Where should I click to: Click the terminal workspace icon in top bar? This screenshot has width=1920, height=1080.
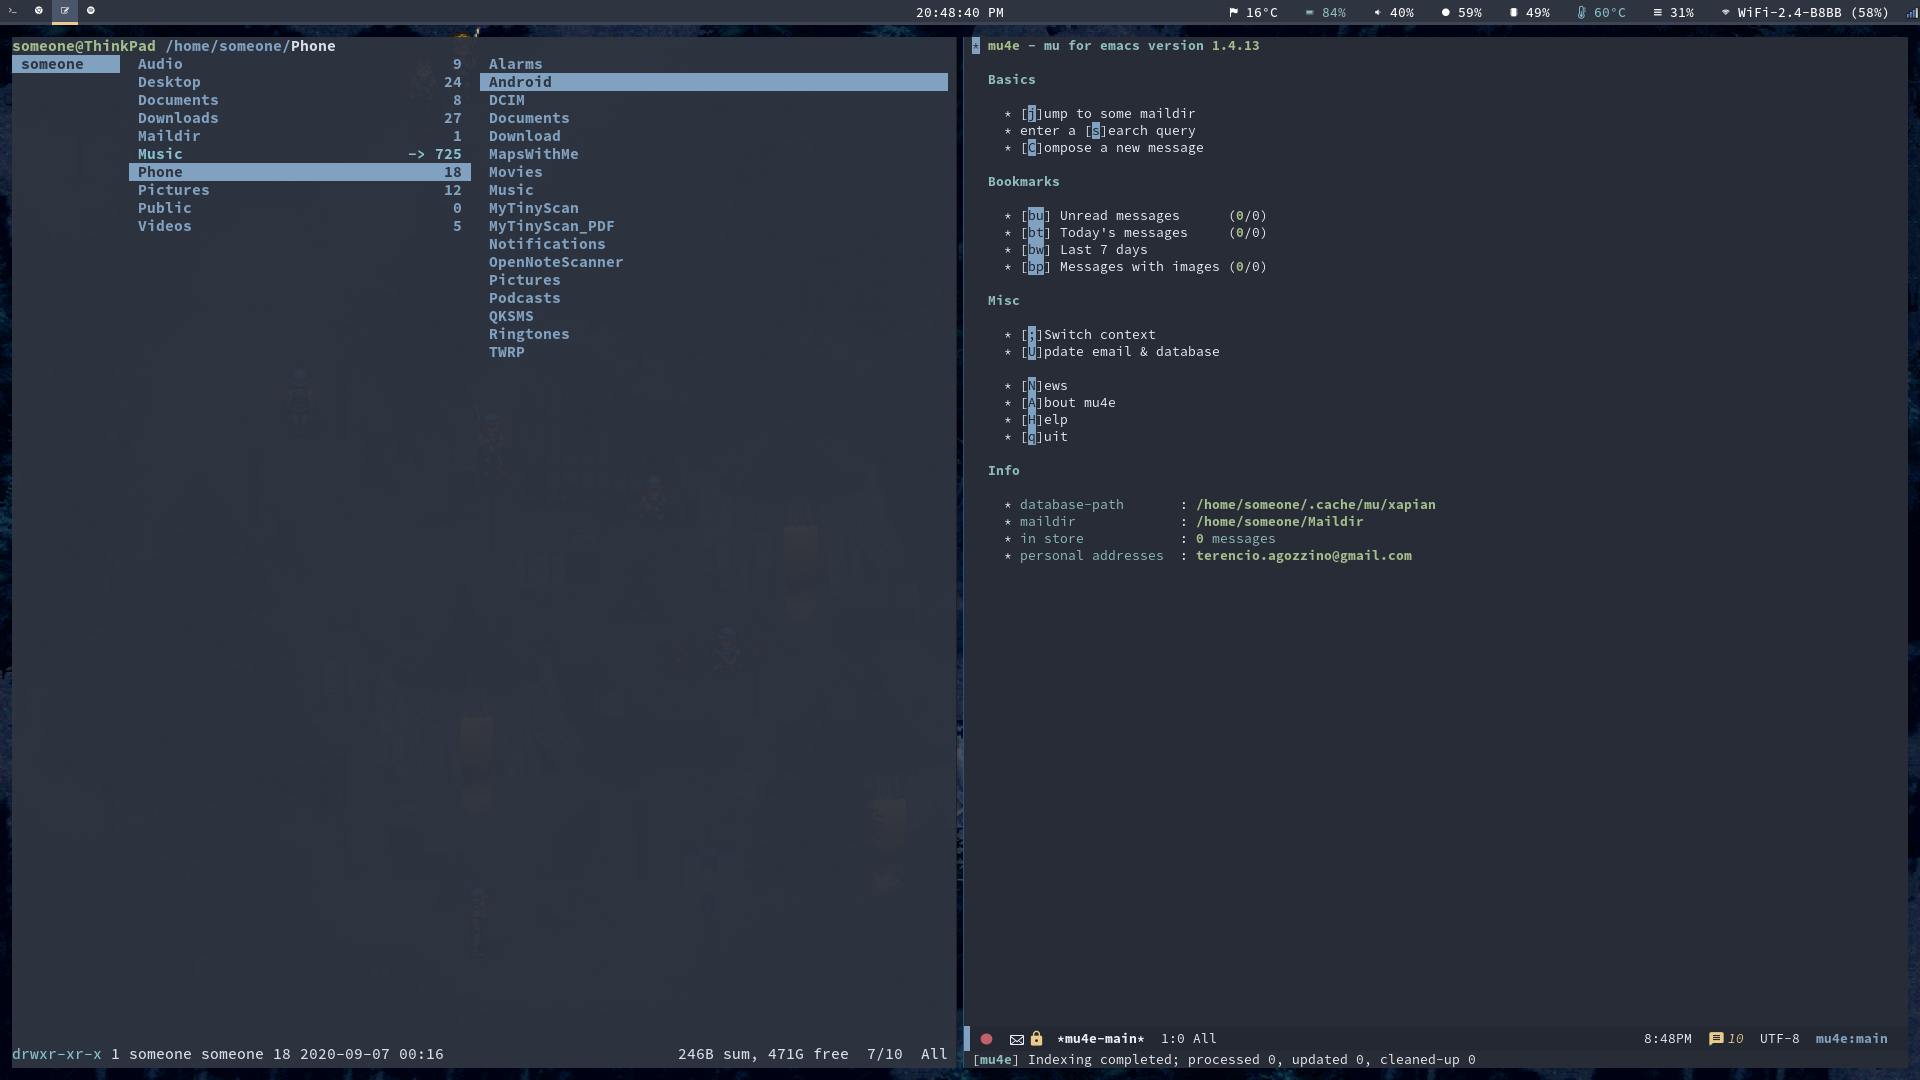coord(13,11)
